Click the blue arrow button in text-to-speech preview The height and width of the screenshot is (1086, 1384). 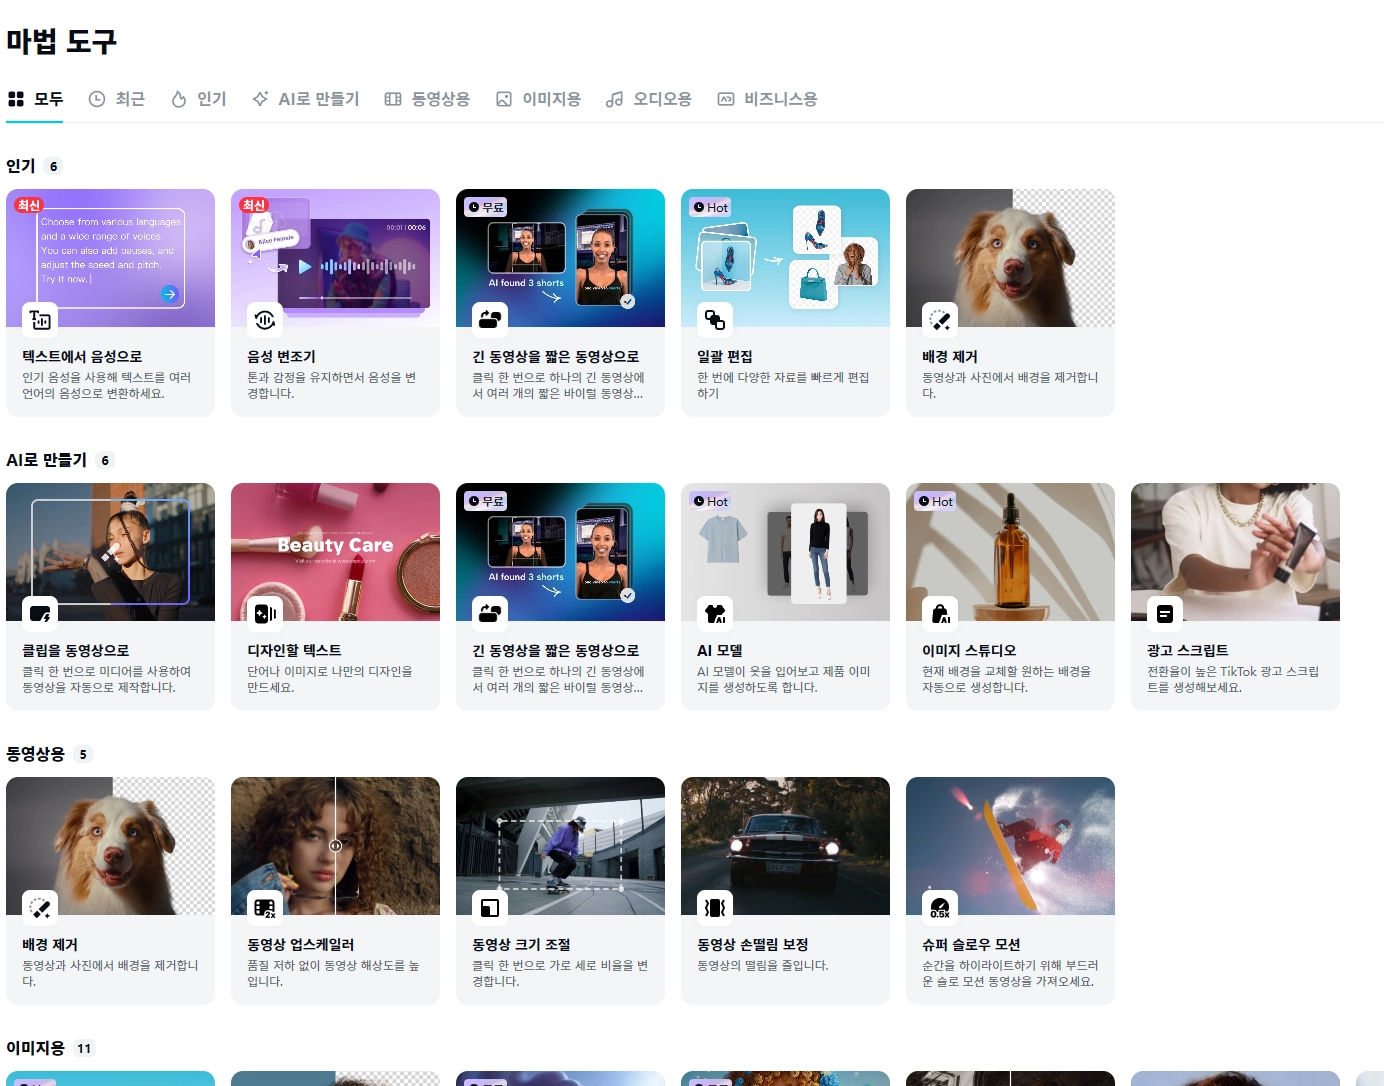pos(169,294)
